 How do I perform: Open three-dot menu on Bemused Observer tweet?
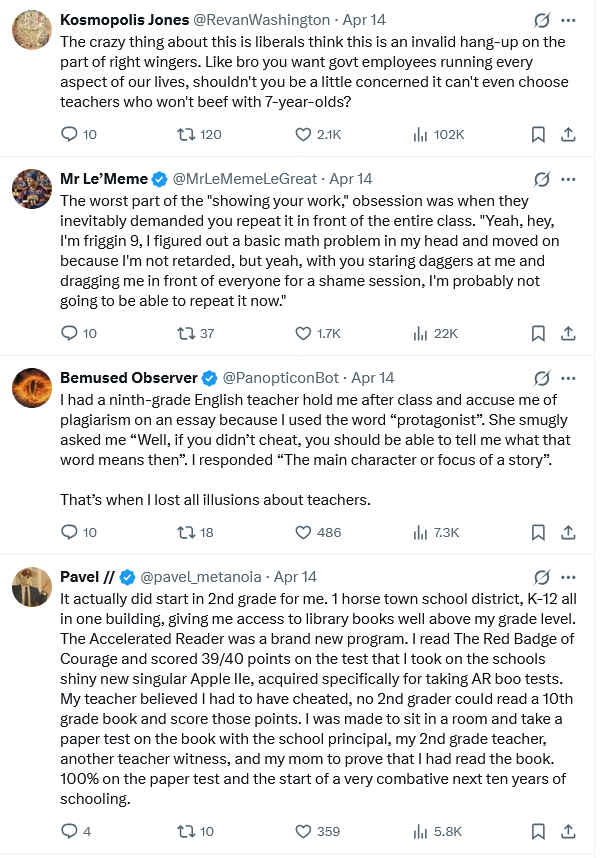coord(568,378)
